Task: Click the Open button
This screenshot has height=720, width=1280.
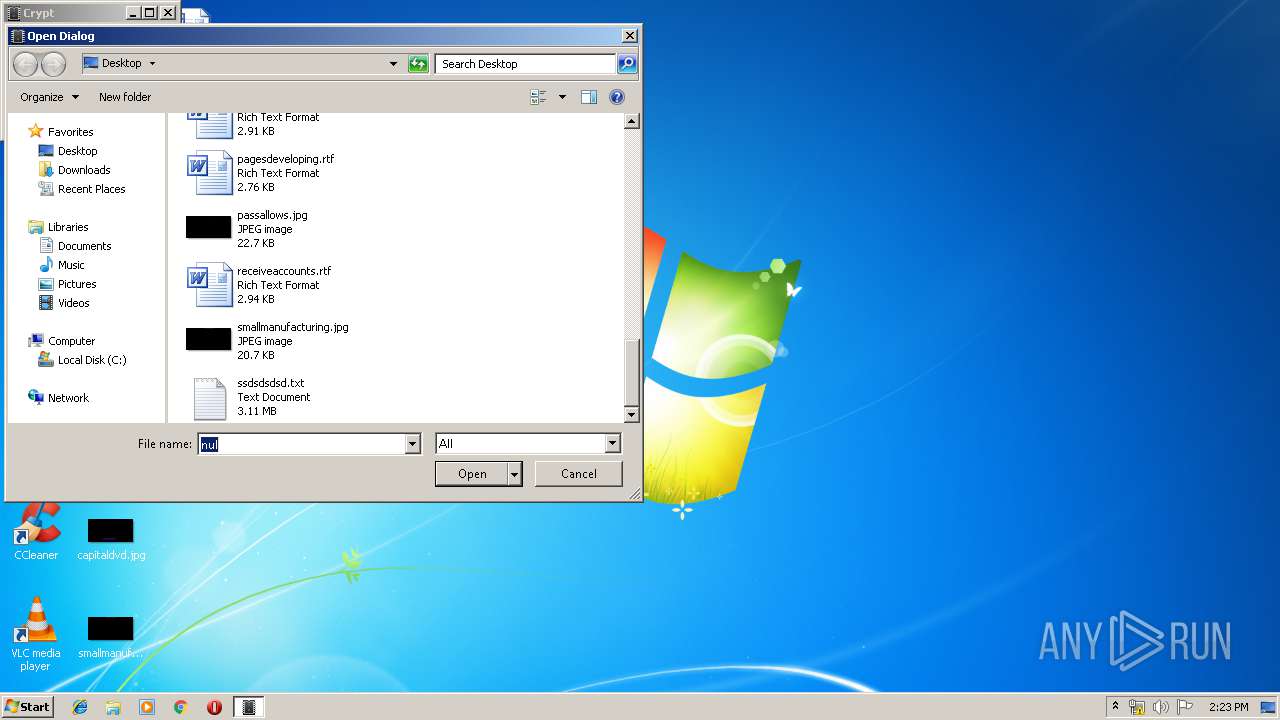Action: pyautogui.click(x=472, y=474)
